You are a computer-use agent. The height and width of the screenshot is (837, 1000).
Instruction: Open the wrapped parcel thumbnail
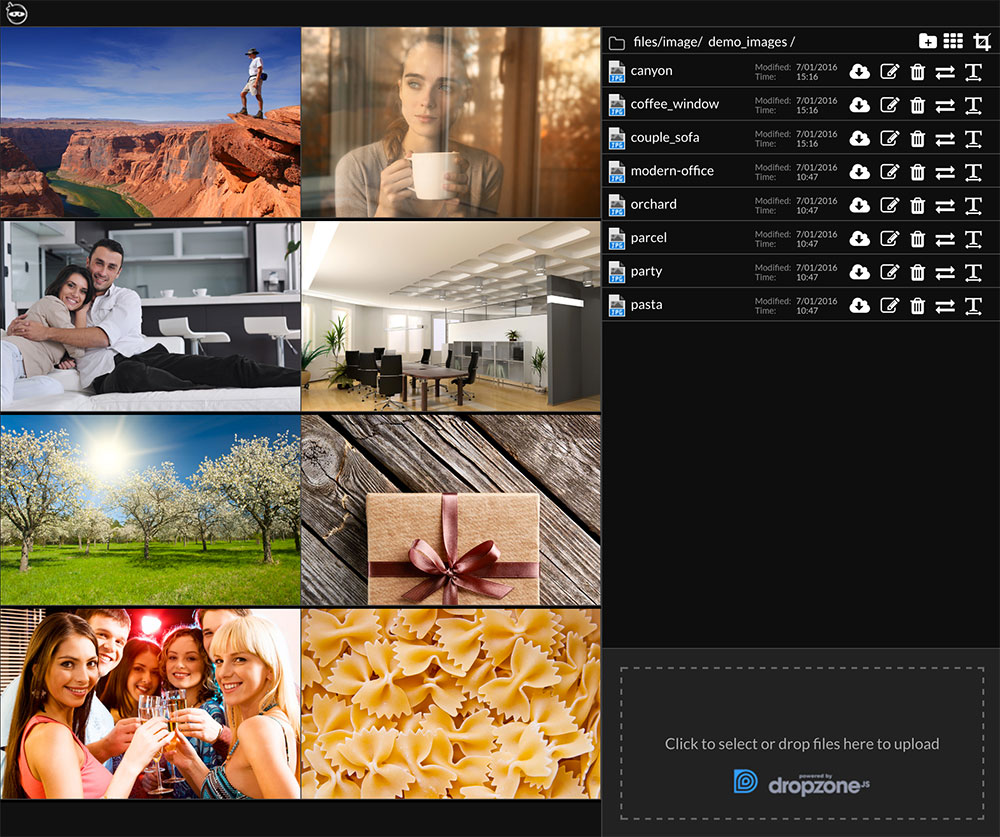coord(451,510)
